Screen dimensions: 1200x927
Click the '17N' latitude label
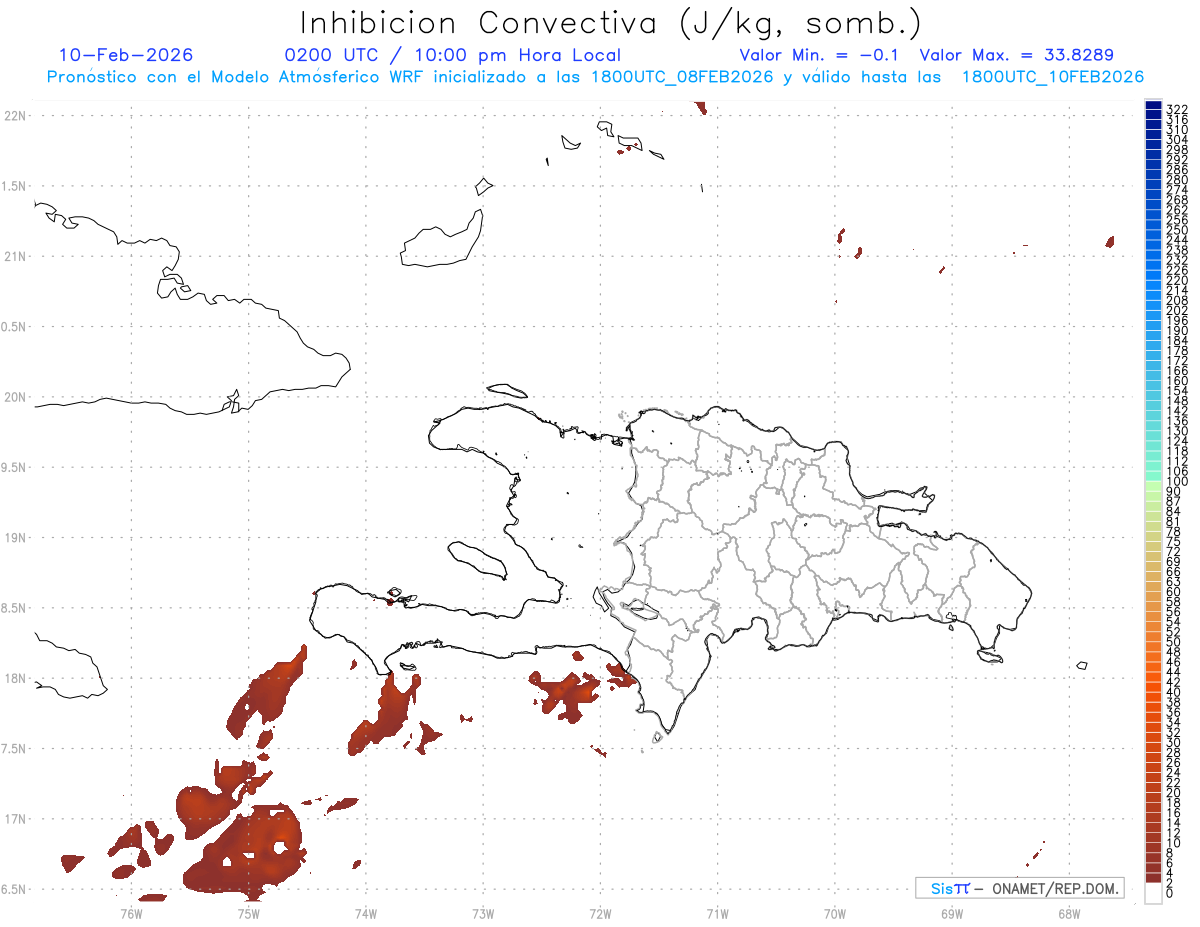click(x=15, y=819)
